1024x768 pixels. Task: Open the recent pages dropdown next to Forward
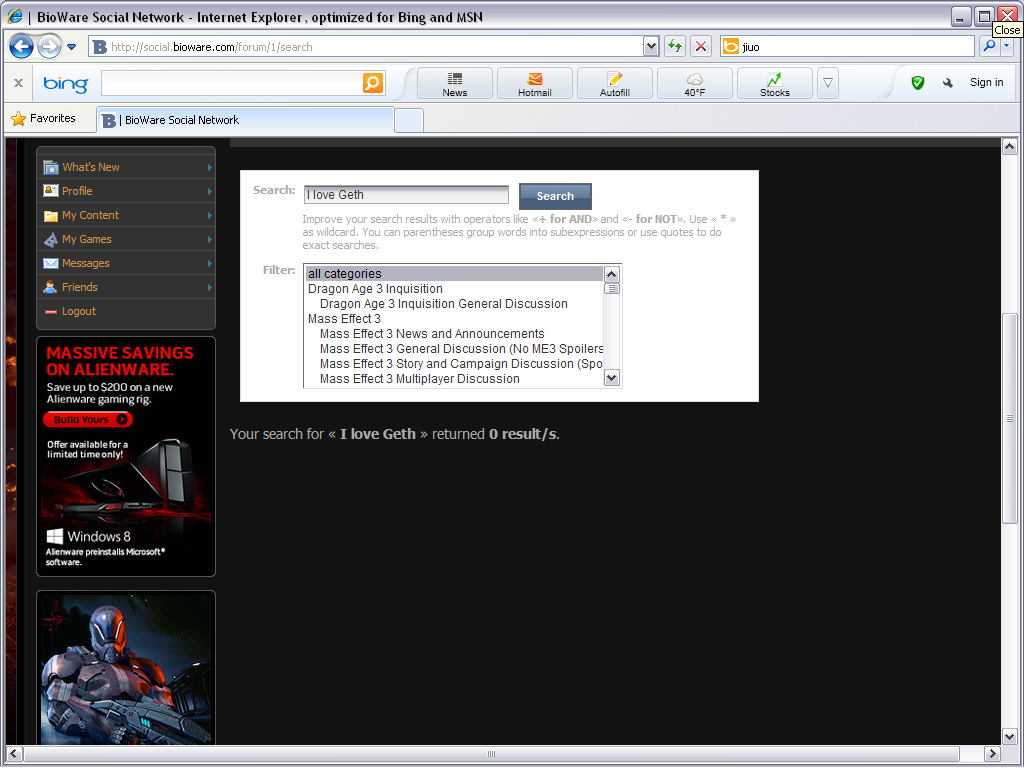[72, 47]
